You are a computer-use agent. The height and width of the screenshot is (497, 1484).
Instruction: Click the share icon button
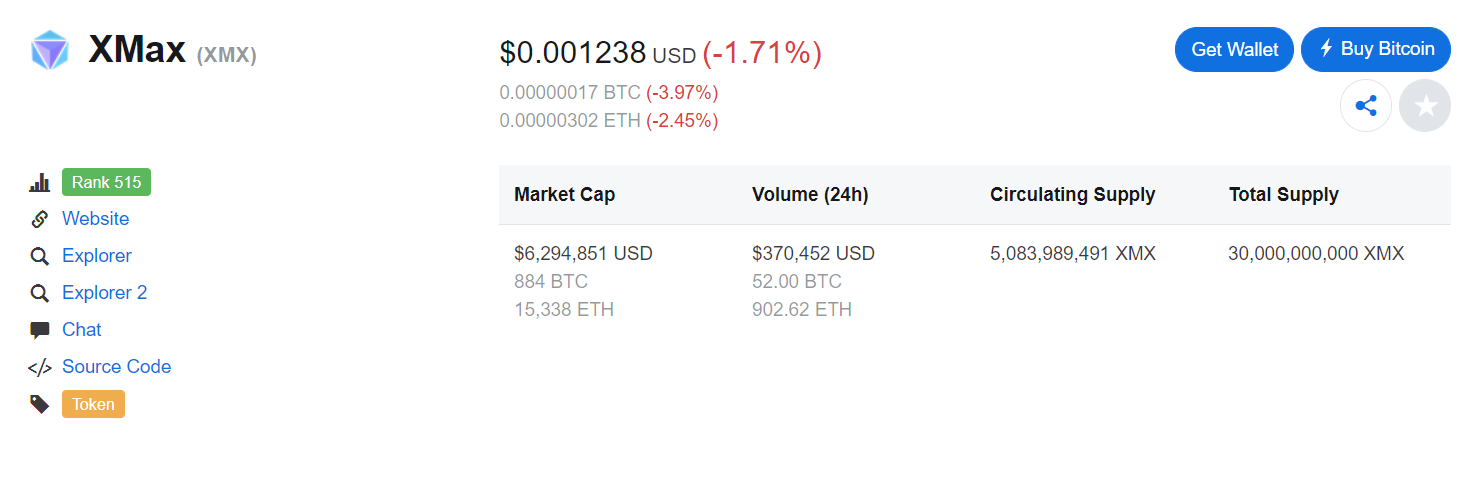tap(1366, 105)
